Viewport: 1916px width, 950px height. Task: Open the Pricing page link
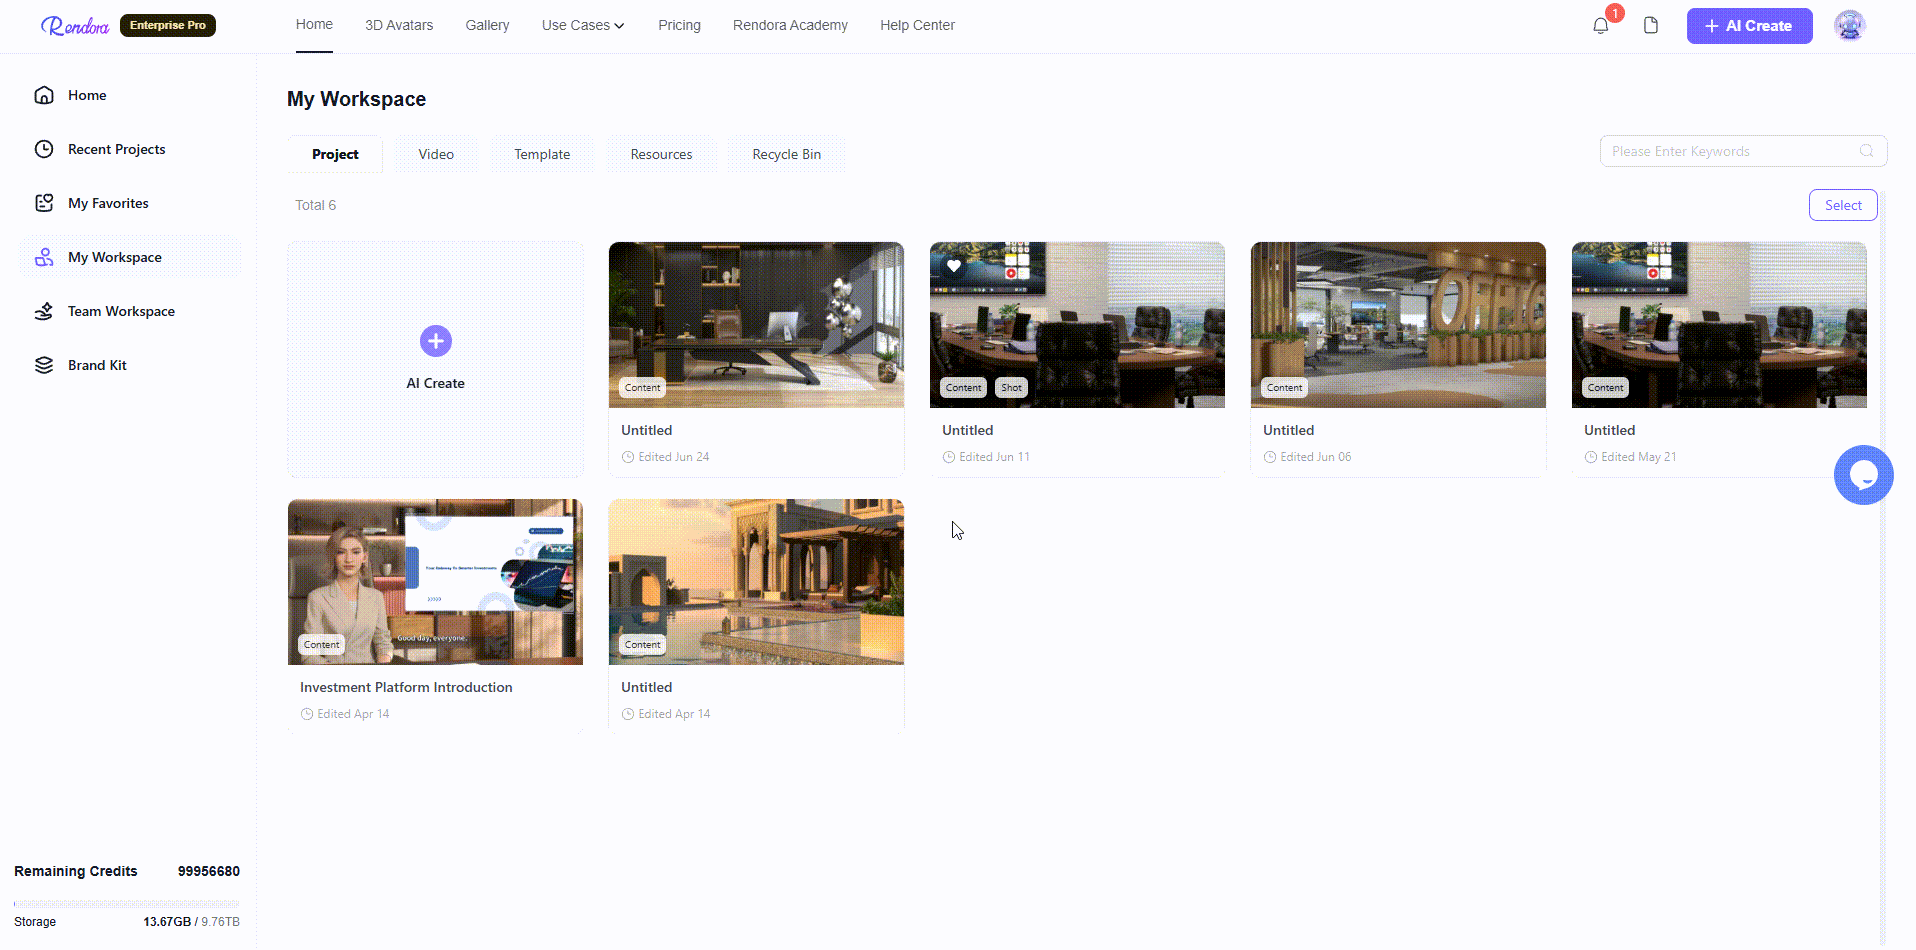click(x=679, y=25)
